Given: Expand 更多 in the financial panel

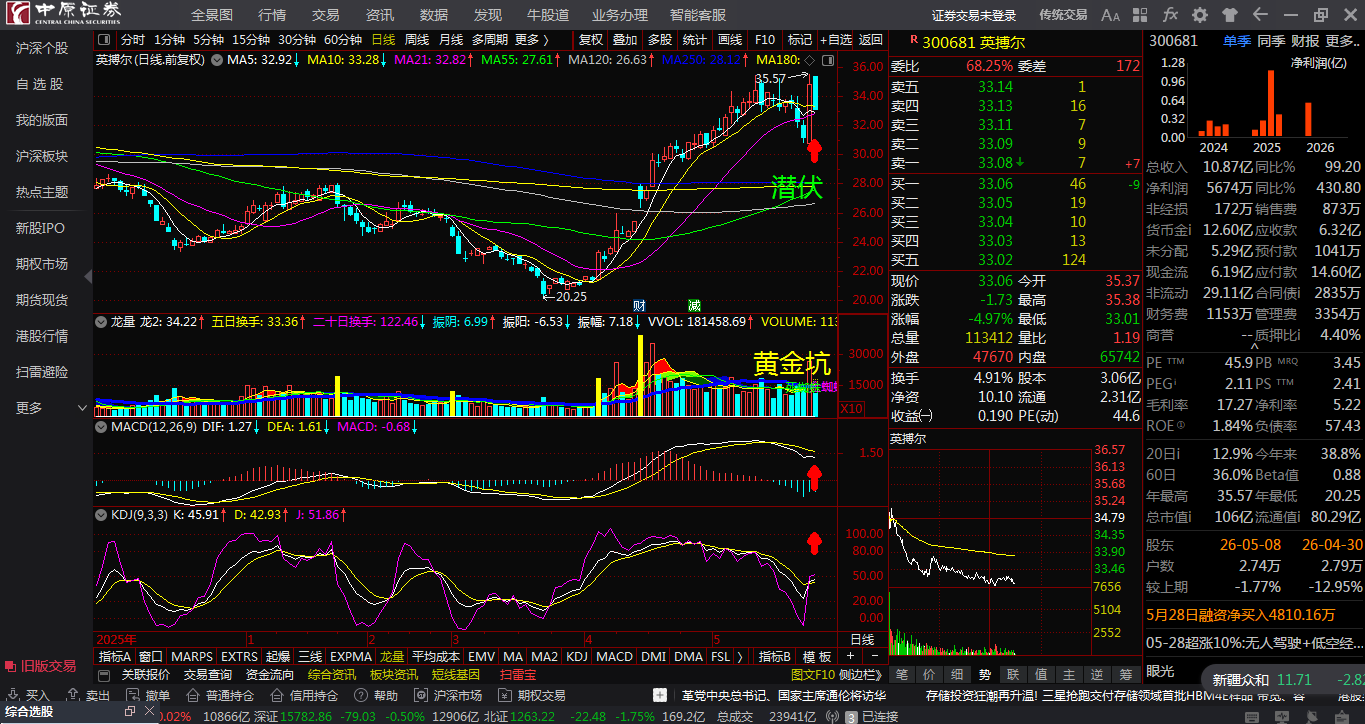Looking at the screenshot, I should pyautogui.click(x=1343, y=41).
